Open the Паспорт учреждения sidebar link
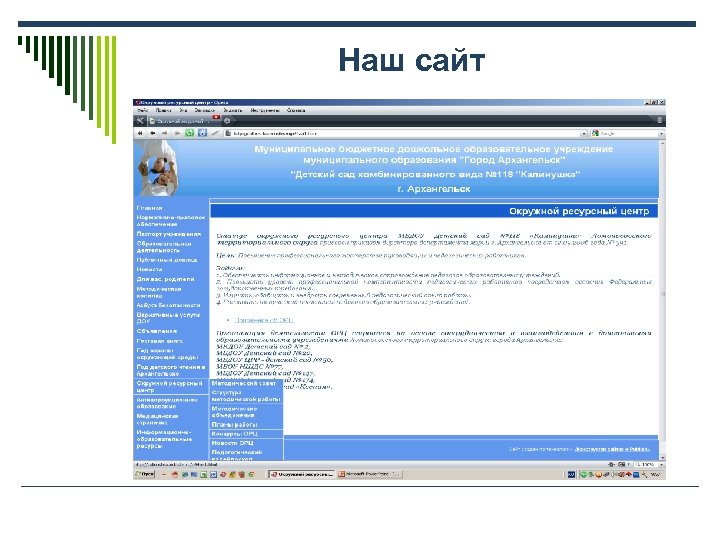This screenshot has height=540, width=720. (169, 234)
